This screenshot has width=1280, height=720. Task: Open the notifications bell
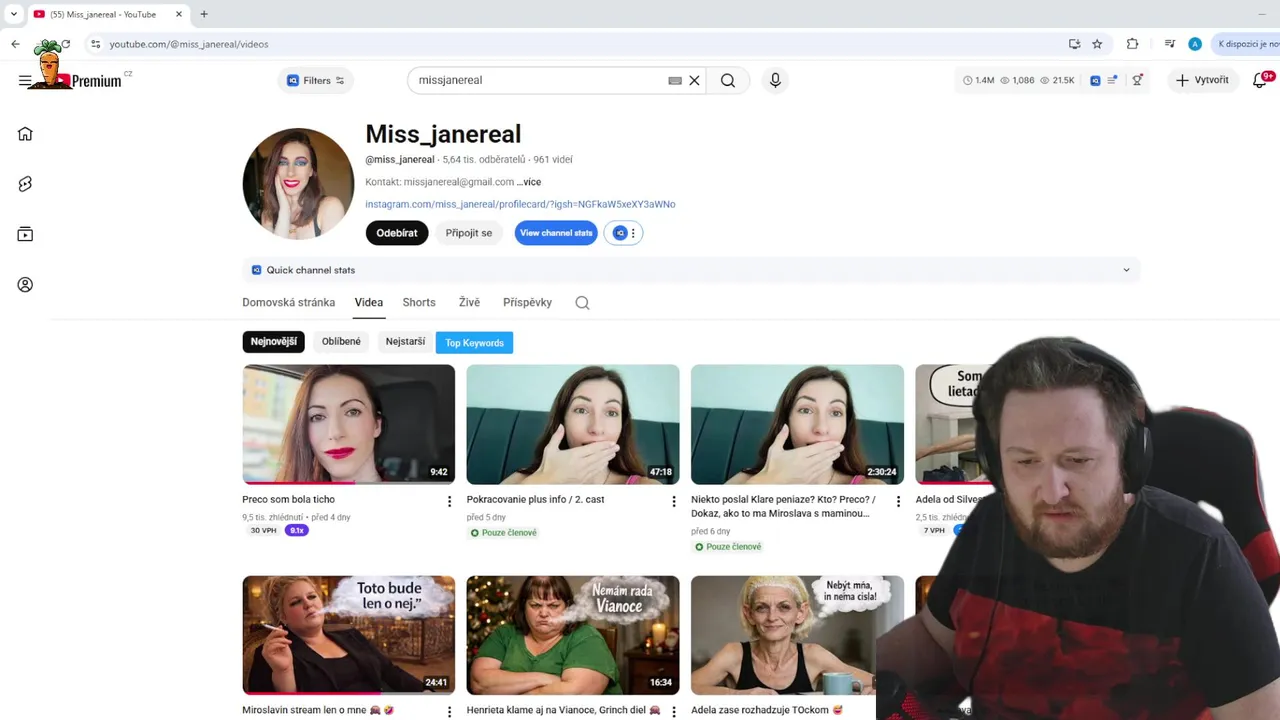pos(1260,80)
